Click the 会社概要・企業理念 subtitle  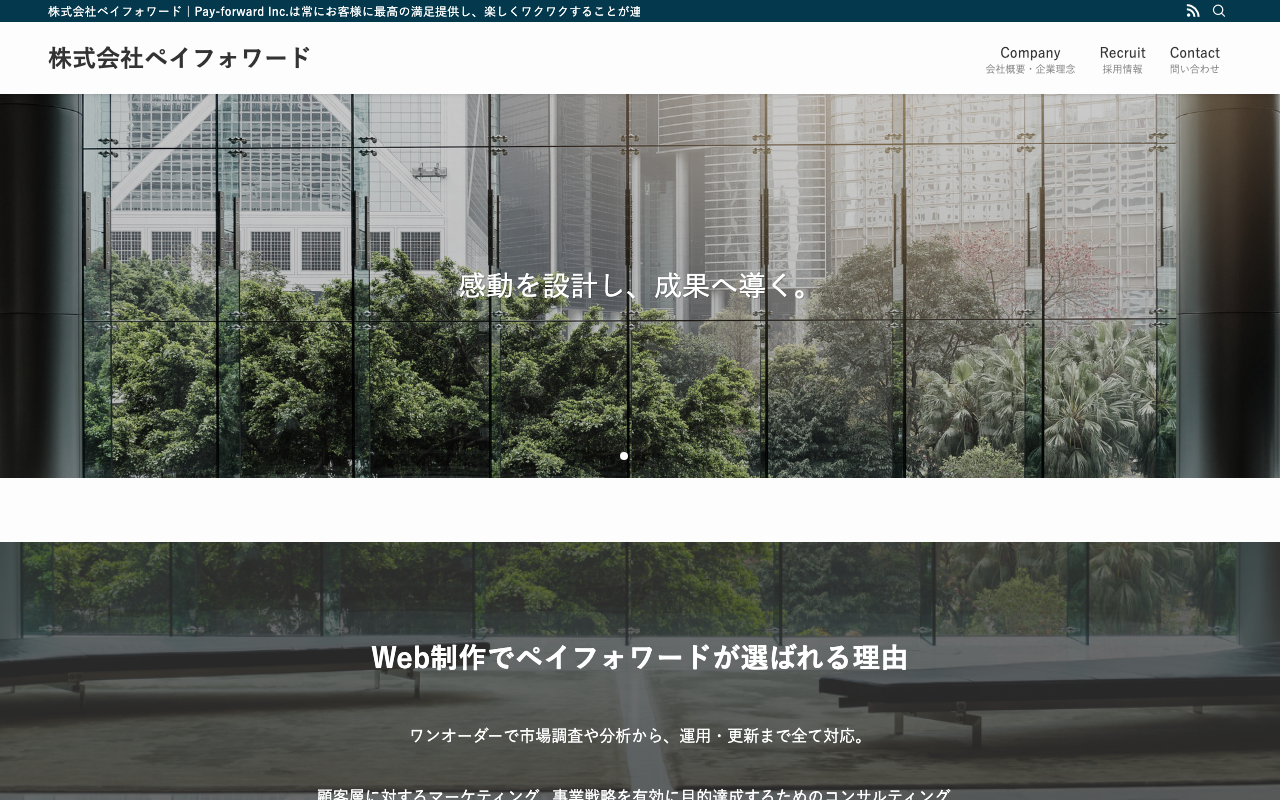1030,69
